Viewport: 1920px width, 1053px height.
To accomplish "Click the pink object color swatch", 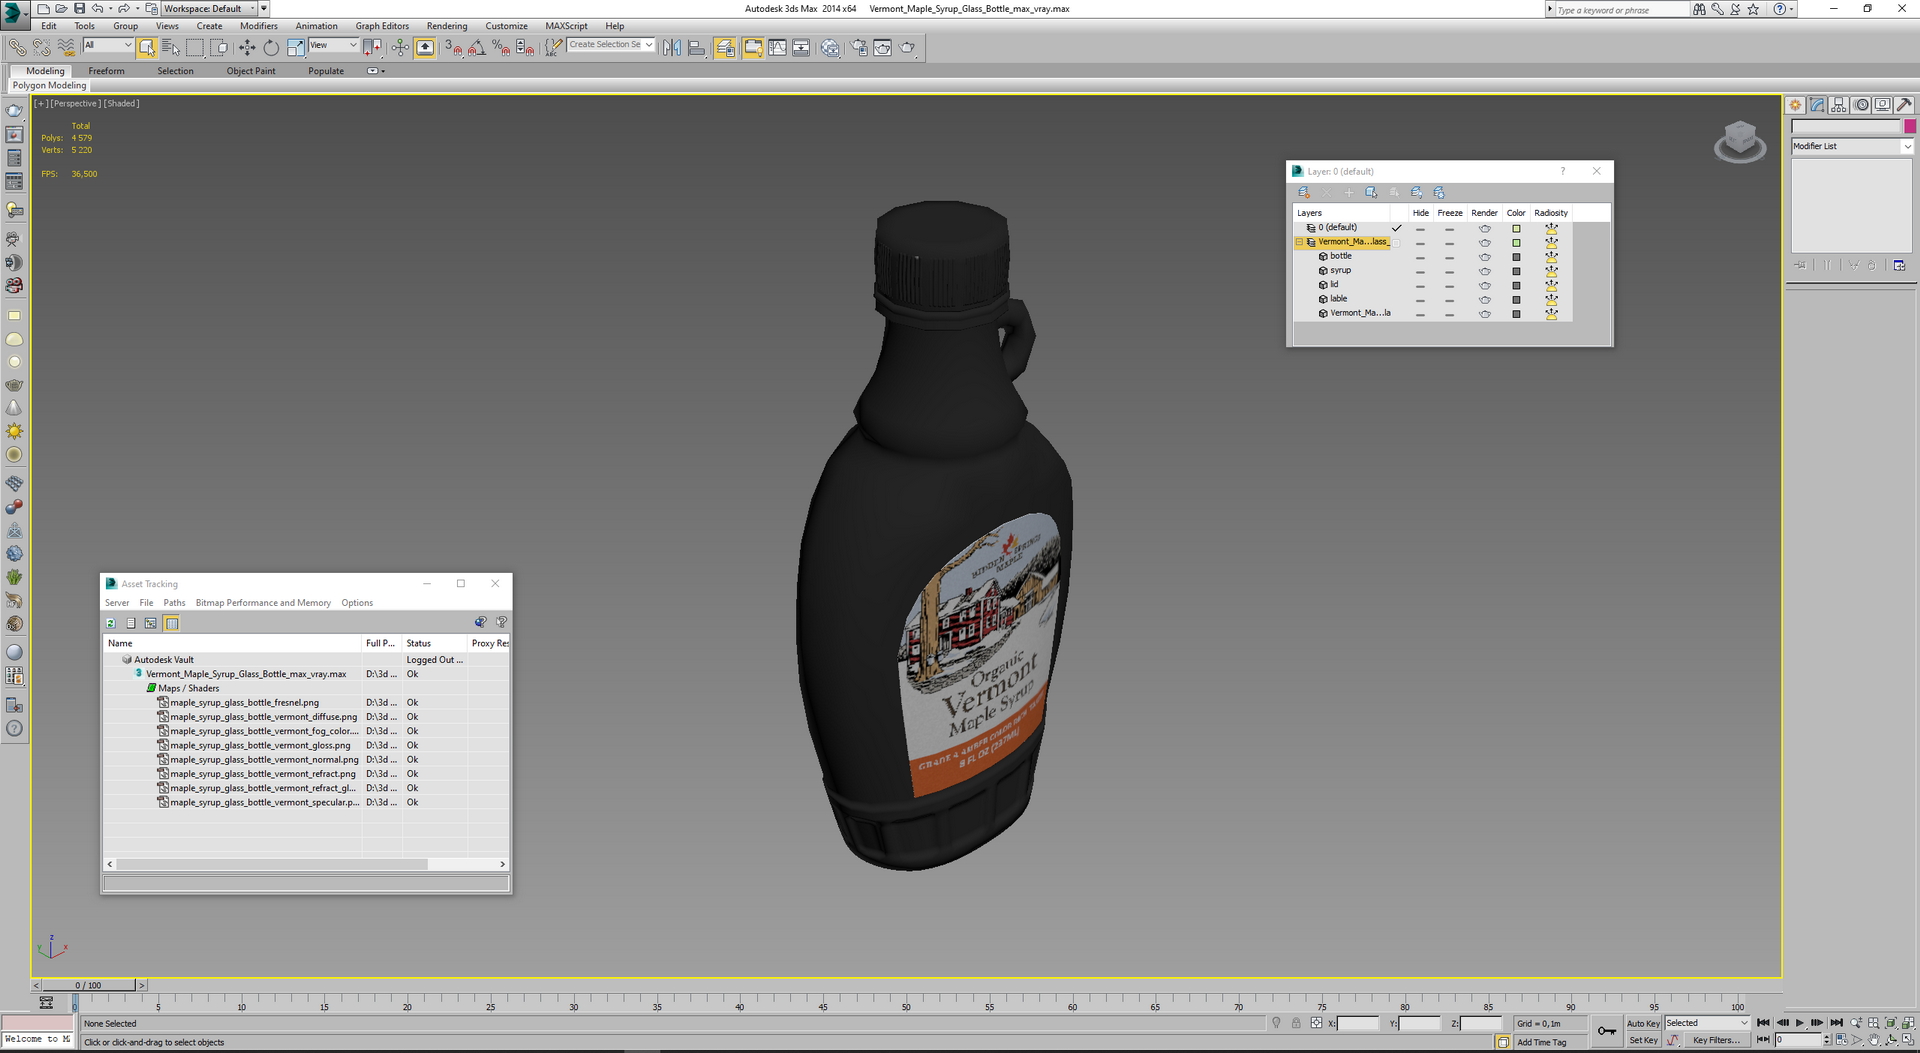I will coord(1910,126).
